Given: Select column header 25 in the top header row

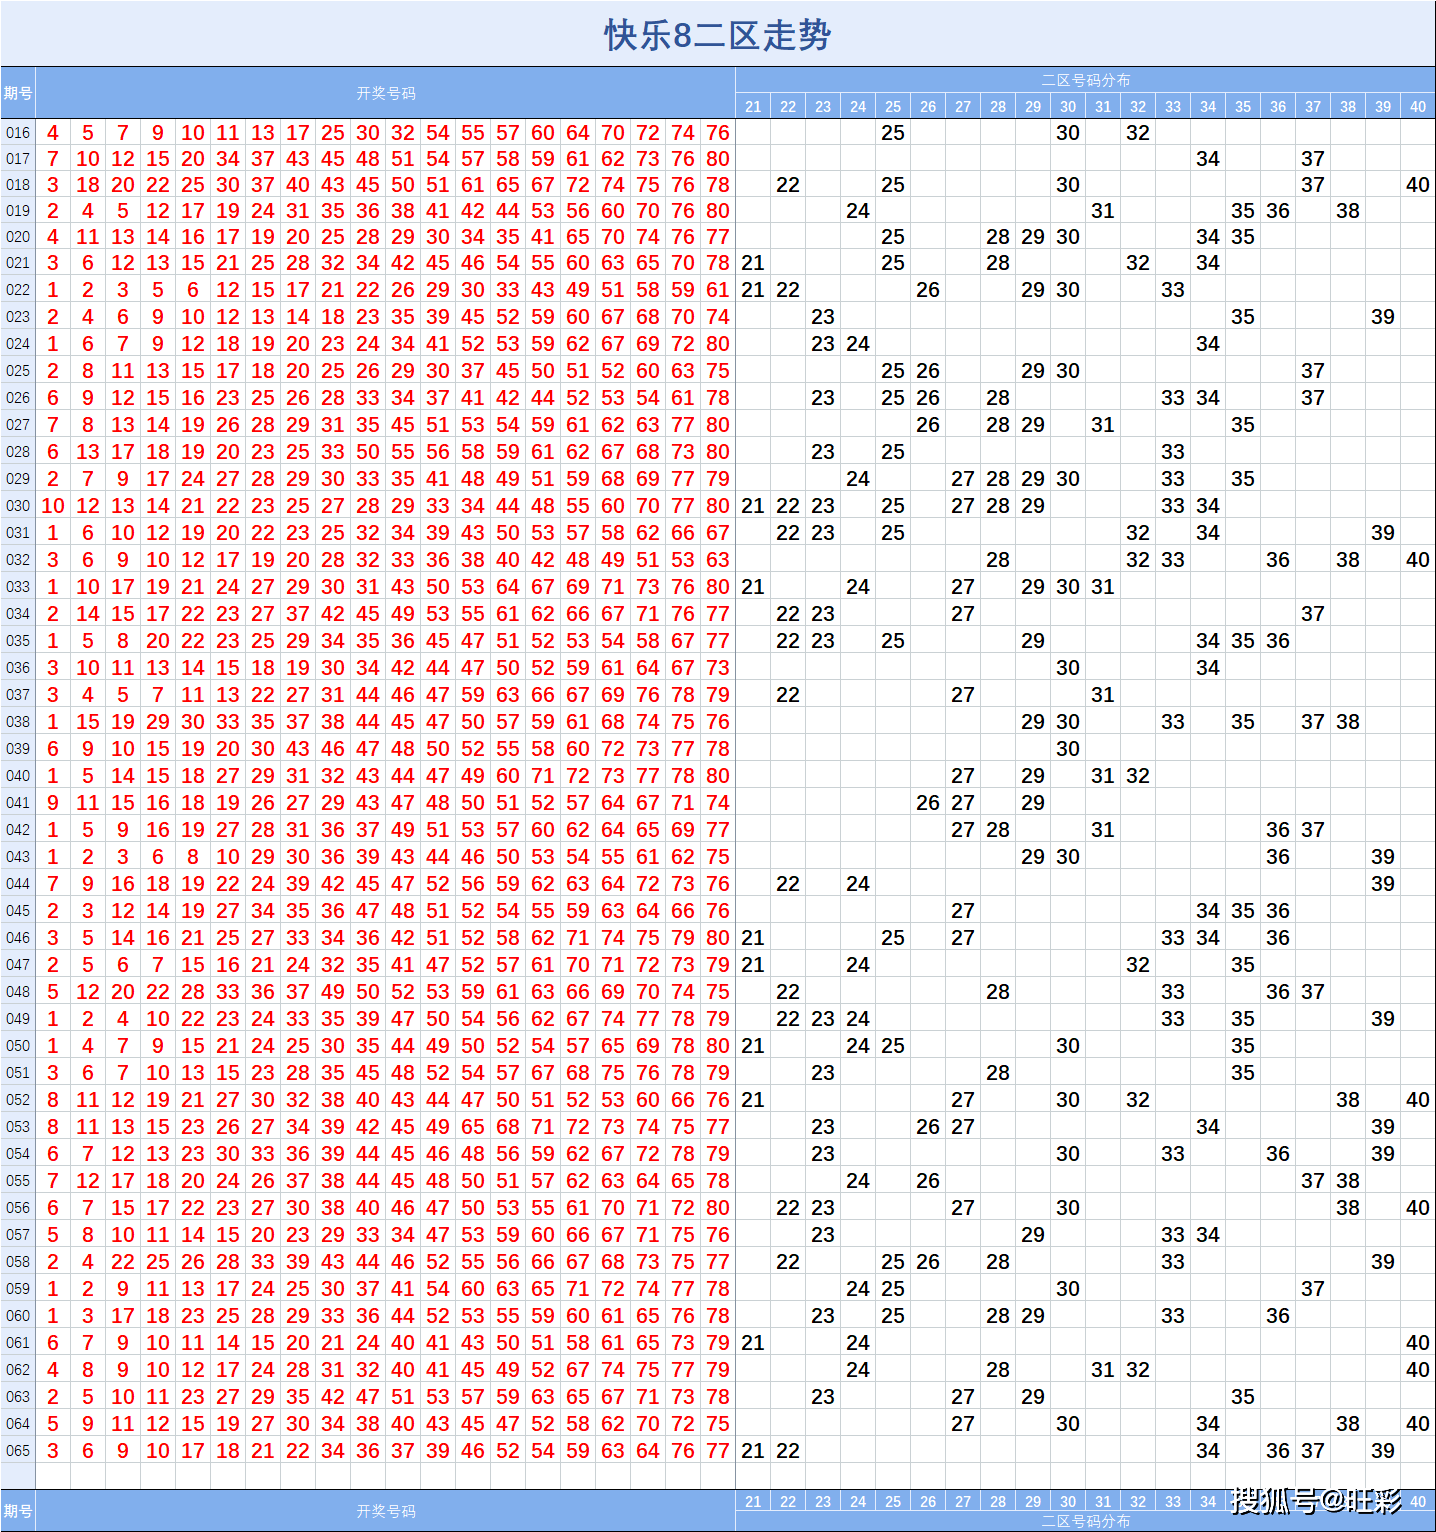Looking at the screenshot, I should (x=893, y=106).
